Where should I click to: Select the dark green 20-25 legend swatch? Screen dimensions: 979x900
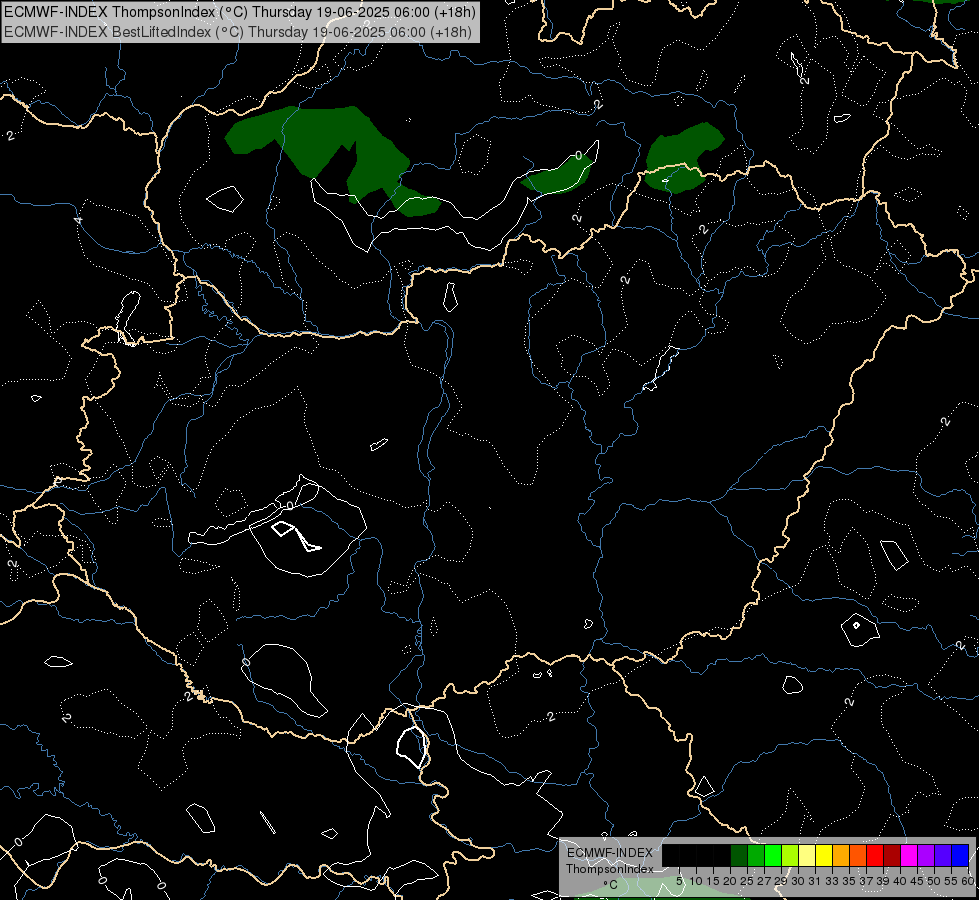pyautogui.click(x=739, y=856)
